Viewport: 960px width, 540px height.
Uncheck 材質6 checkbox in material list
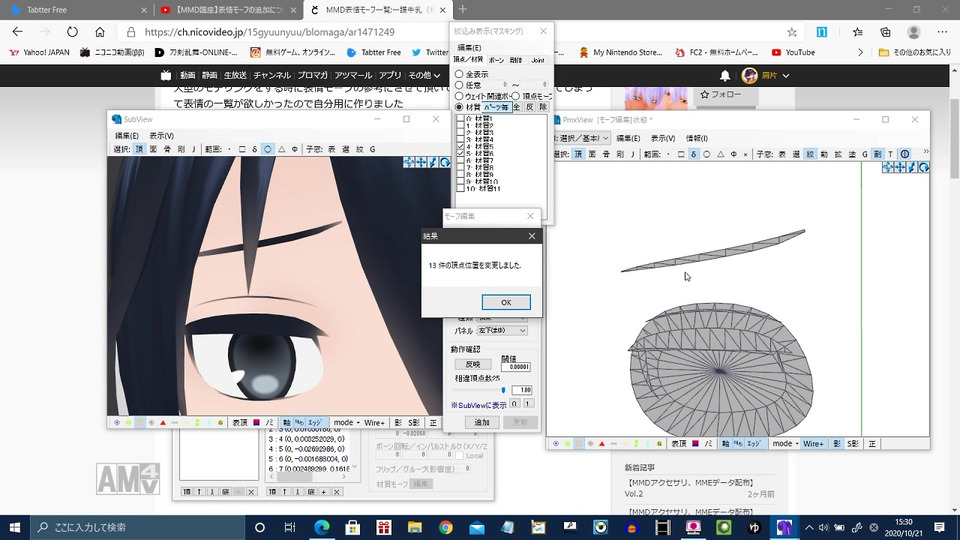point(460,154)
